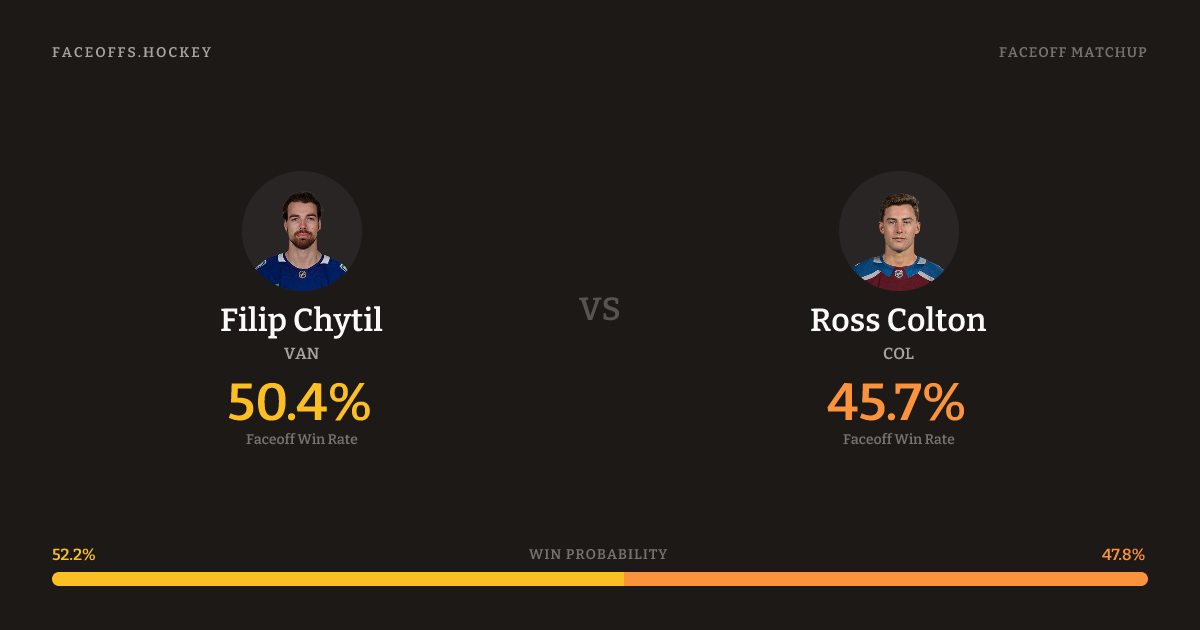
Task: Click the FACEOFFS.HOCKEY site title
Action: tap(132, 52)
